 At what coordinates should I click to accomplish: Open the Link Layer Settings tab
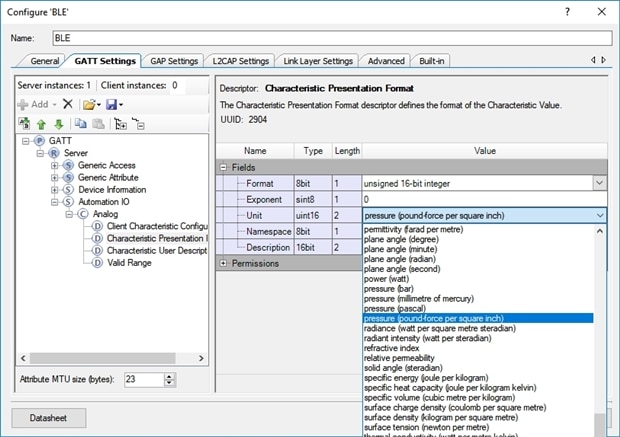(318, 61)
